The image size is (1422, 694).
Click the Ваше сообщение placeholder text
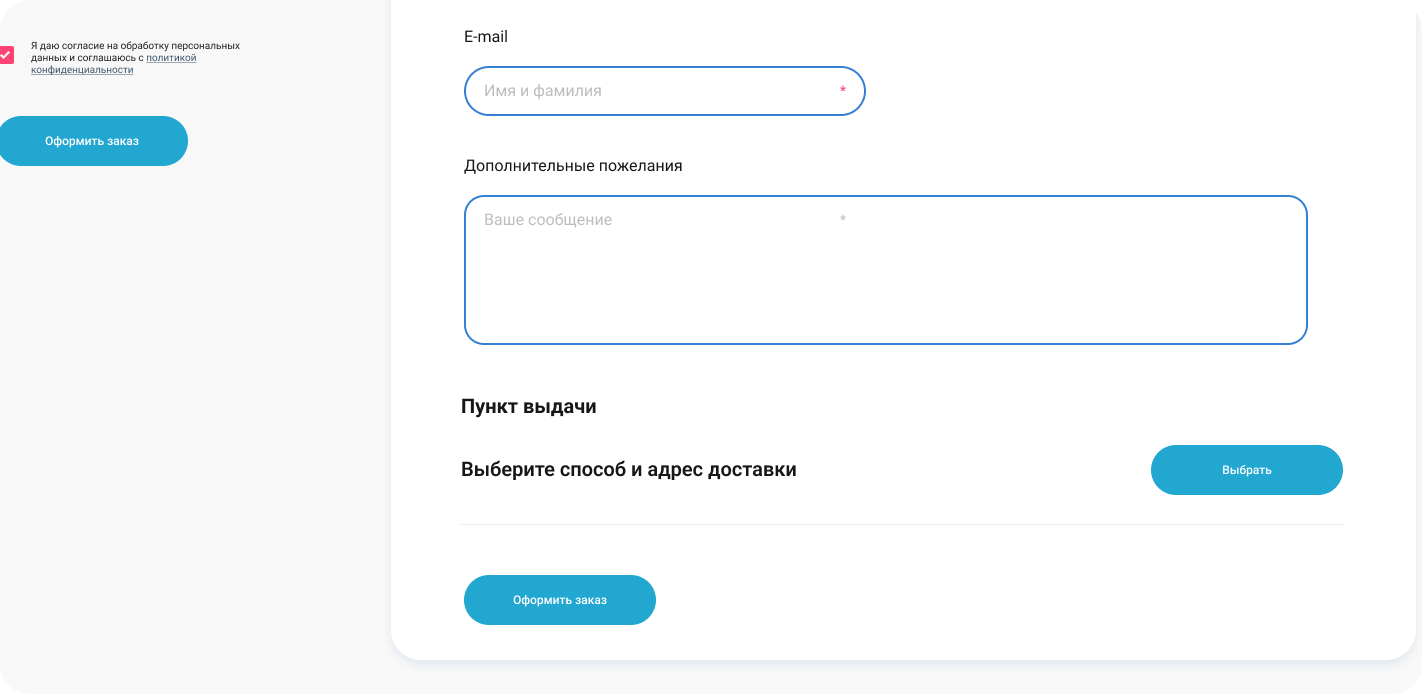[x=548, y=220]
